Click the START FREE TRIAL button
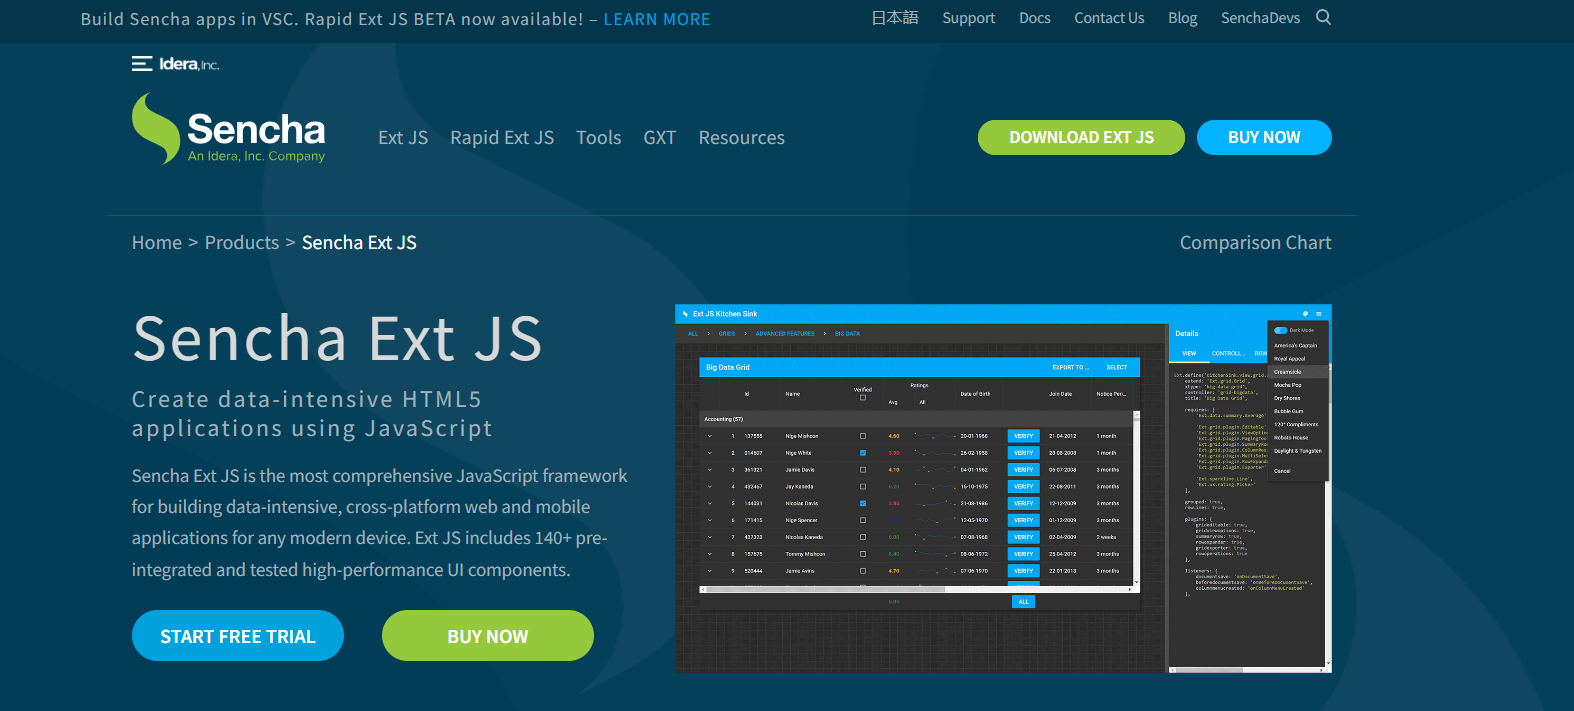Screen dimensions: 1574x711 pyautogui.click(x=238, y=636)
